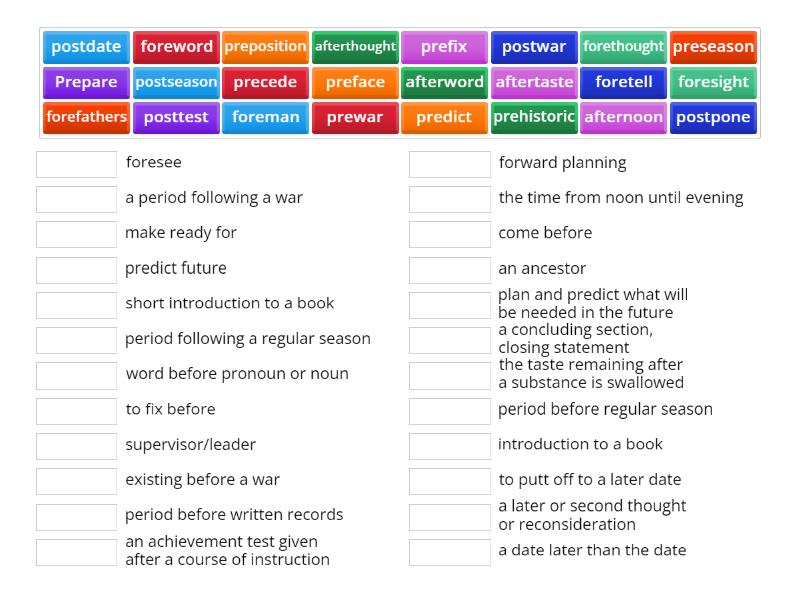Image resolution: width=800 pixels, height=600 pixels.
Task: Pick the "postpone" word tile
Action: click(713, 117)
